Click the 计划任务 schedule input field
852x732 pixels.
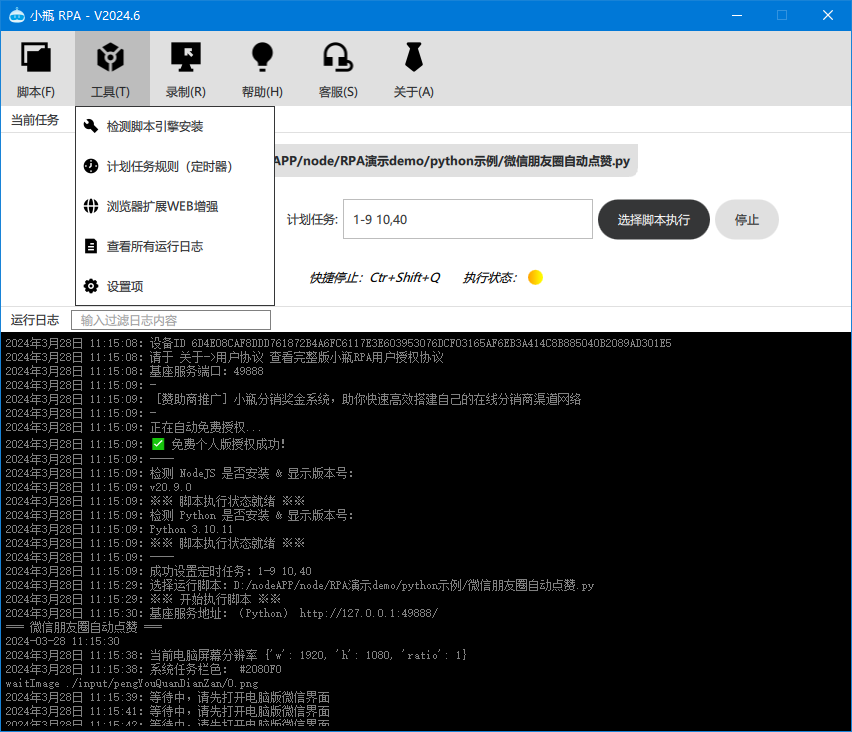468,219
